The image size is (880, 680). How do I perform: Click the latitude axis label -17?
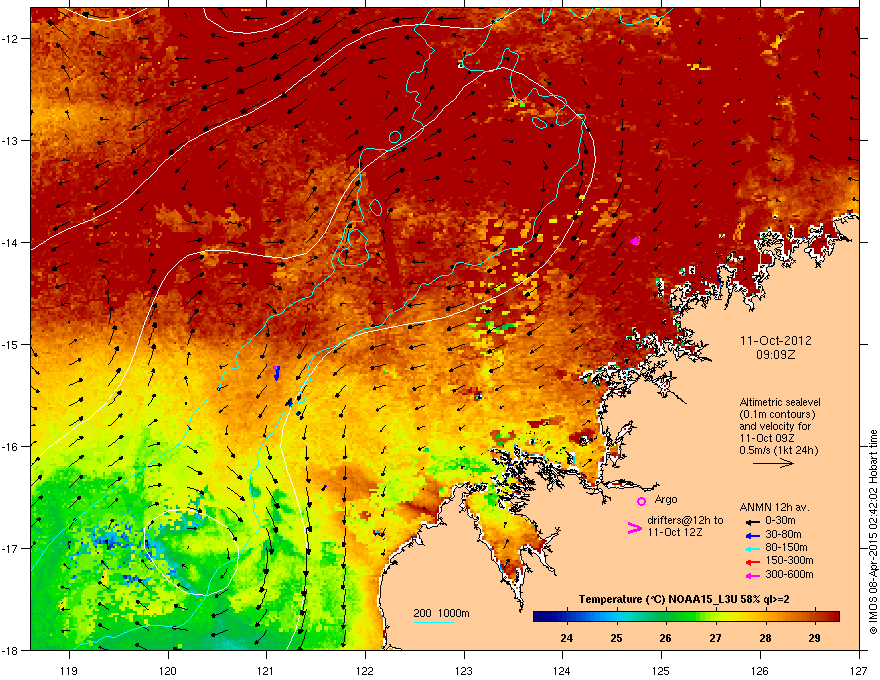[10, 548]
